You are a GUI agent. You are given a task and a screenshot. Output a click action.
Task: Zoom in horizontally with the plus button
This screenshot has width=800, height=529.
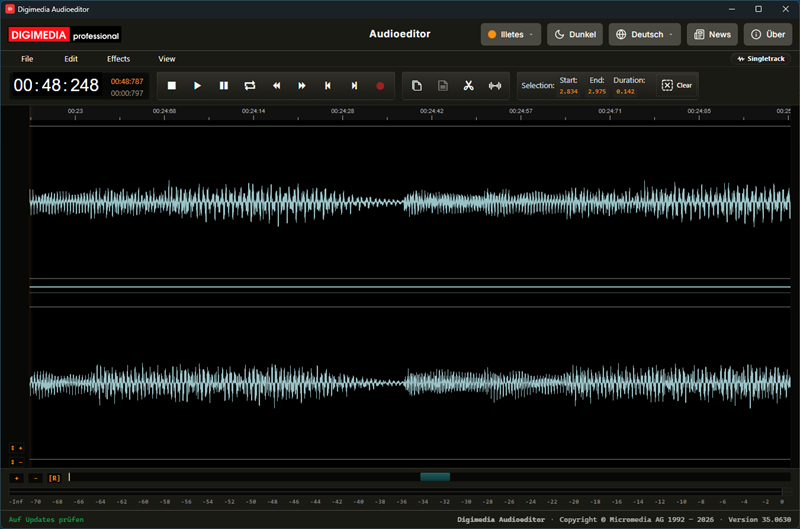(16, 478)
